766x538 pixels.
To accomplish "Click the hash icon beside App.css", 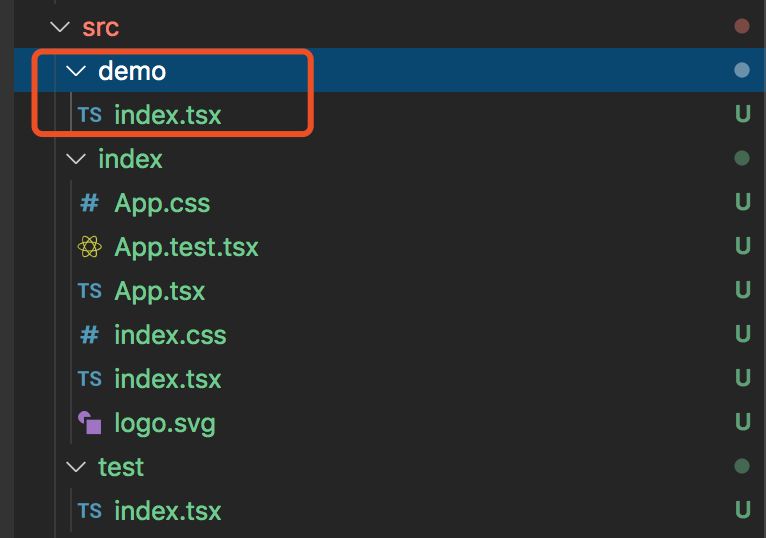I will coord(89,203).
